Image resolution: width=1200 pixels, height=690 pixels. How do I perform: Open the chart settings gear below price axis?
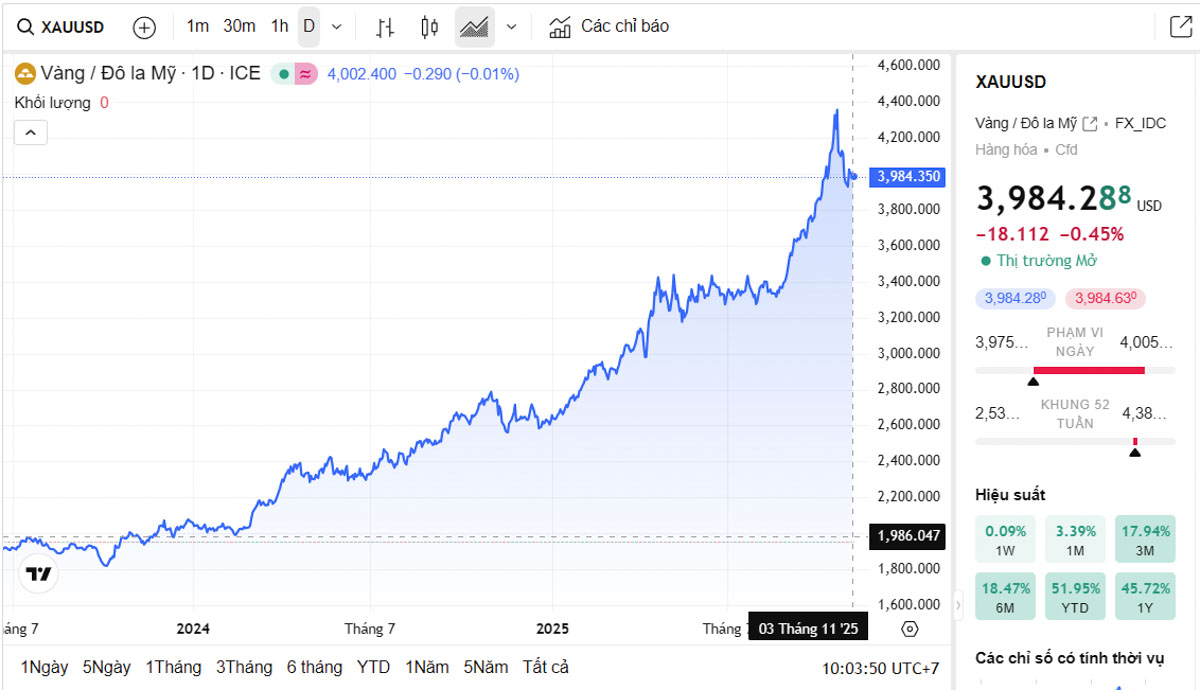pos(909,629)
